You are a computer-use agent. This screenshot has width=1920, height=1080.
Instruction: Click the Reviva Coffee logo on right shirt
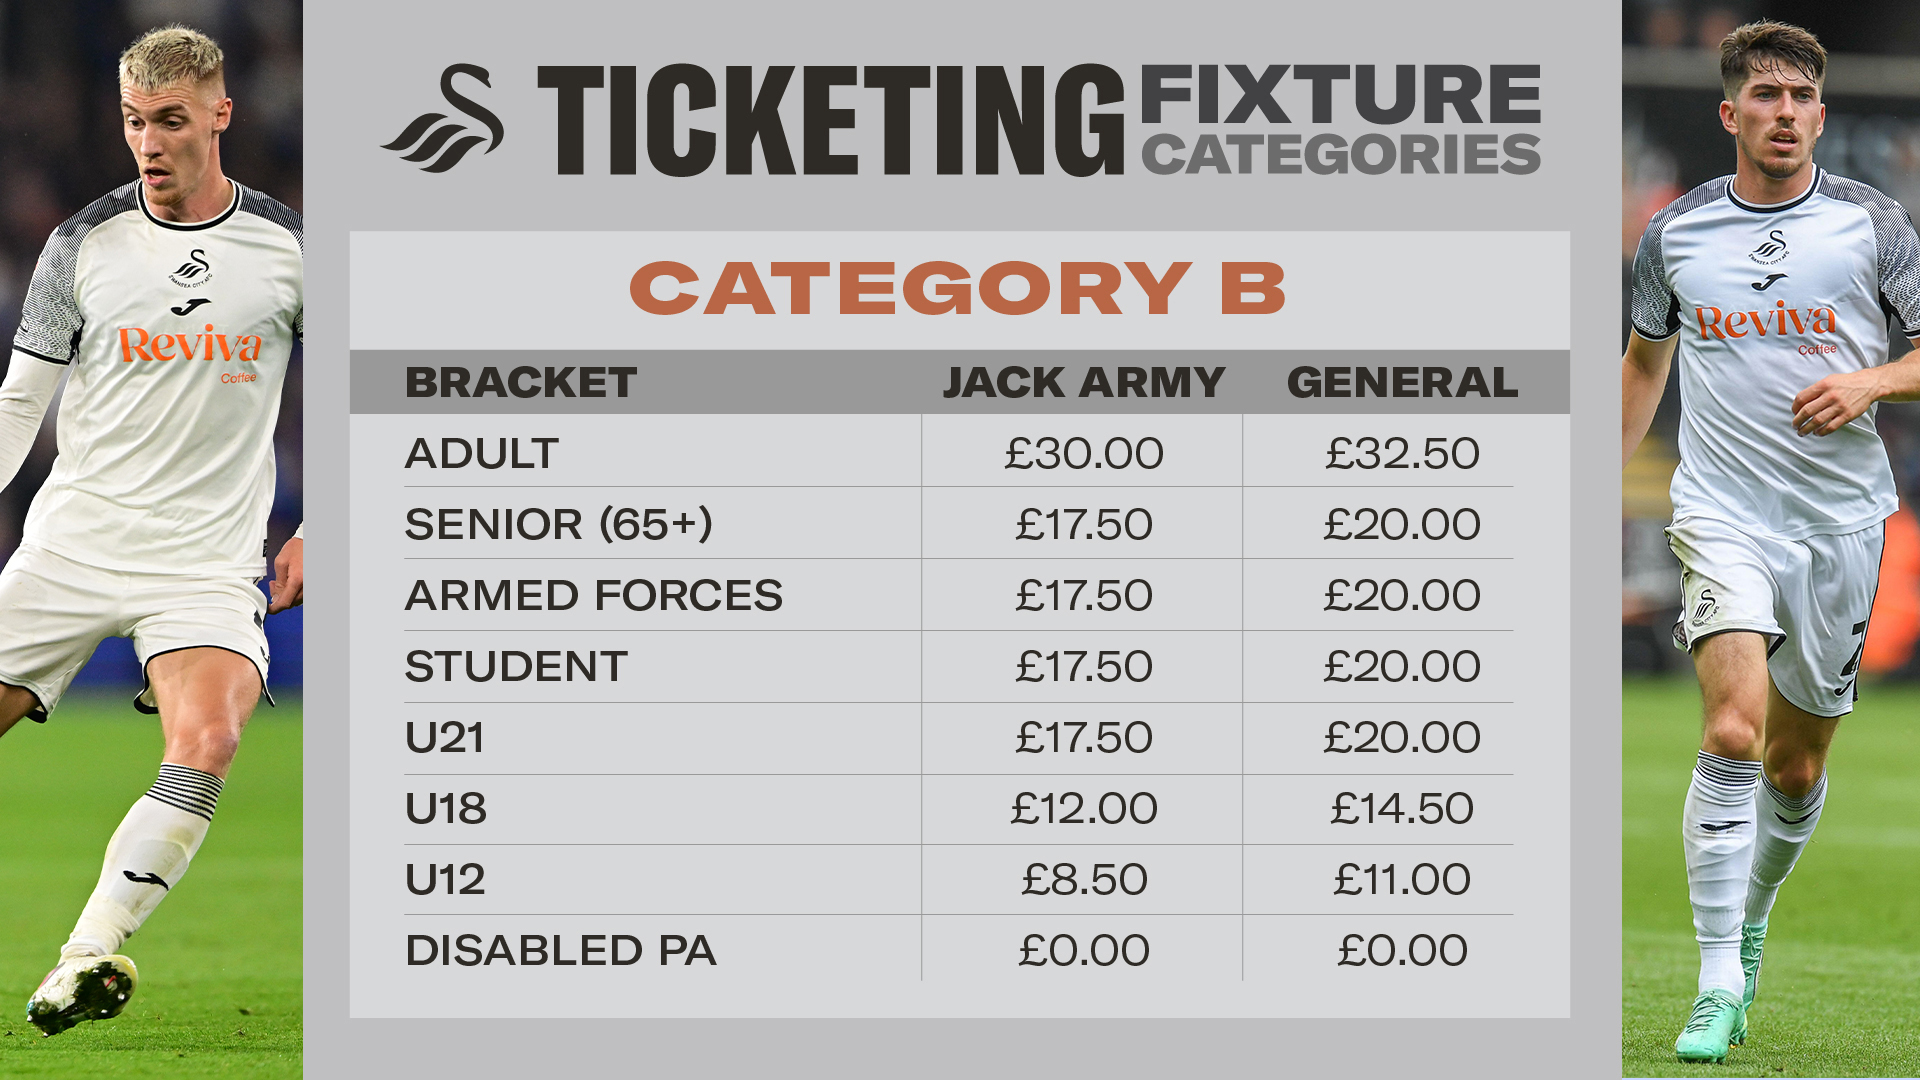point(1767,326)
